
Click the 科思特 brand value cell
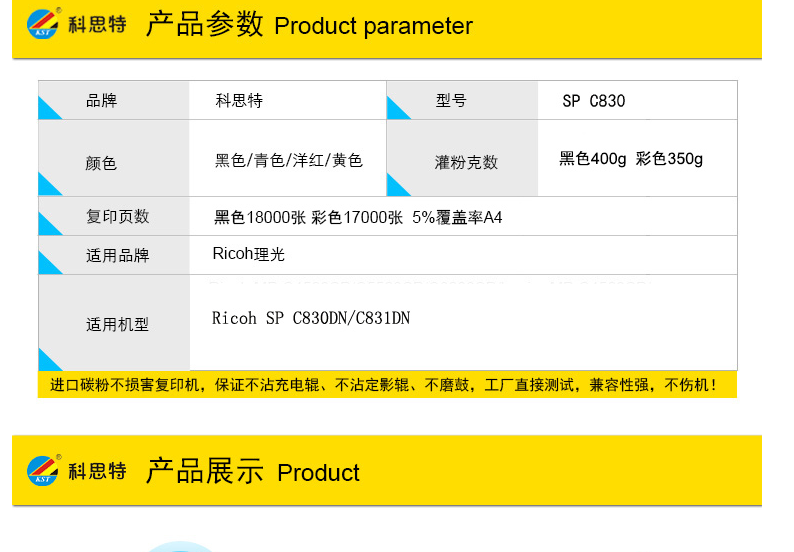(x=287, y=100)
